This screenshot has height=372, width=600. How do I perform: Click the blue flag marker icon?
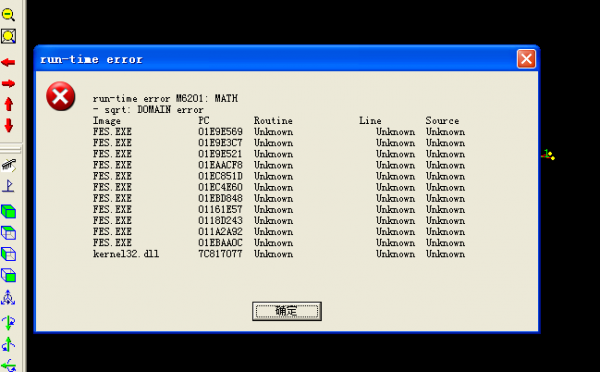tap(8, 186)
